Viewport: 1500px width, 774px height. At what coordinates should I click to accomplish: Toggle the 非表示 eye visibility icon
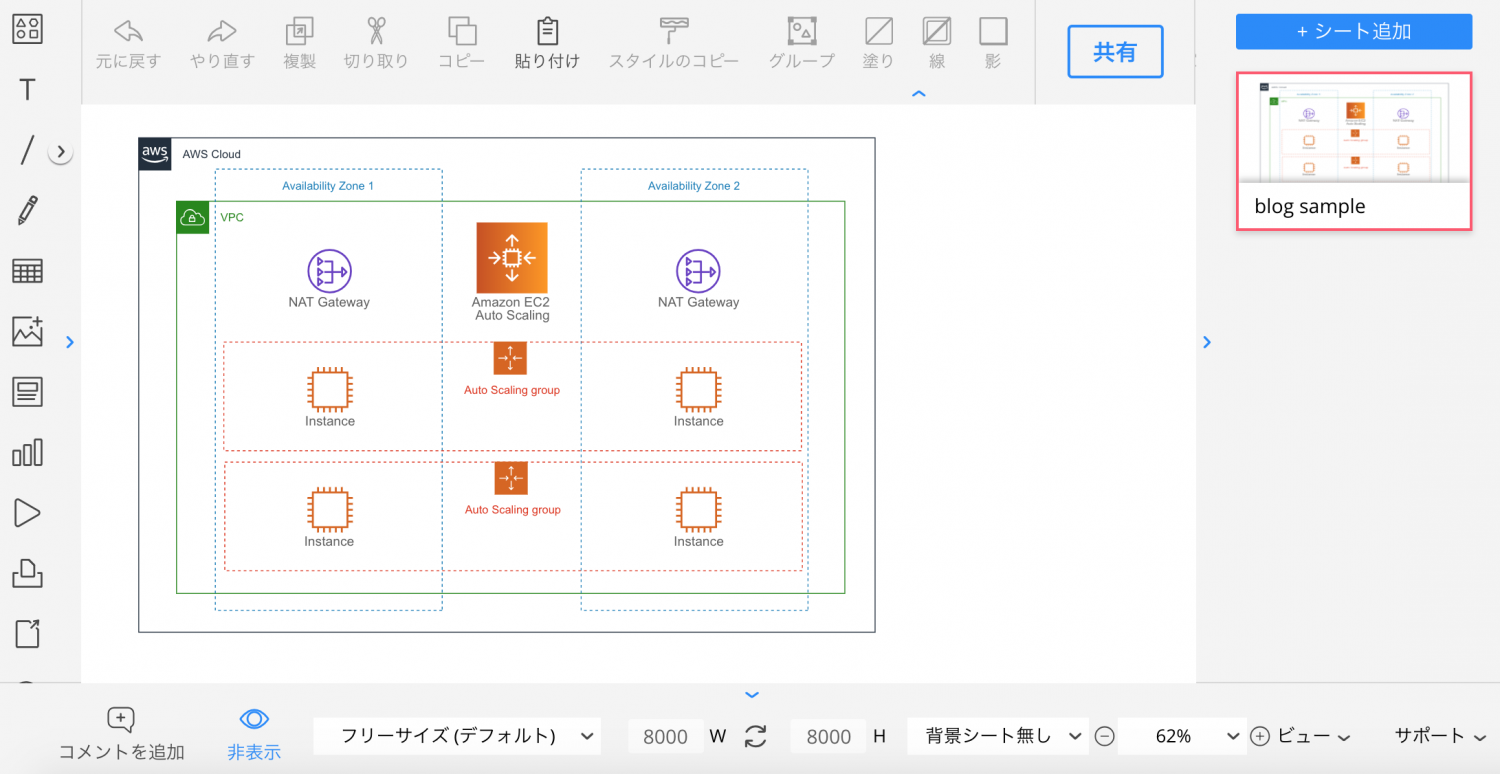(254, 734)
